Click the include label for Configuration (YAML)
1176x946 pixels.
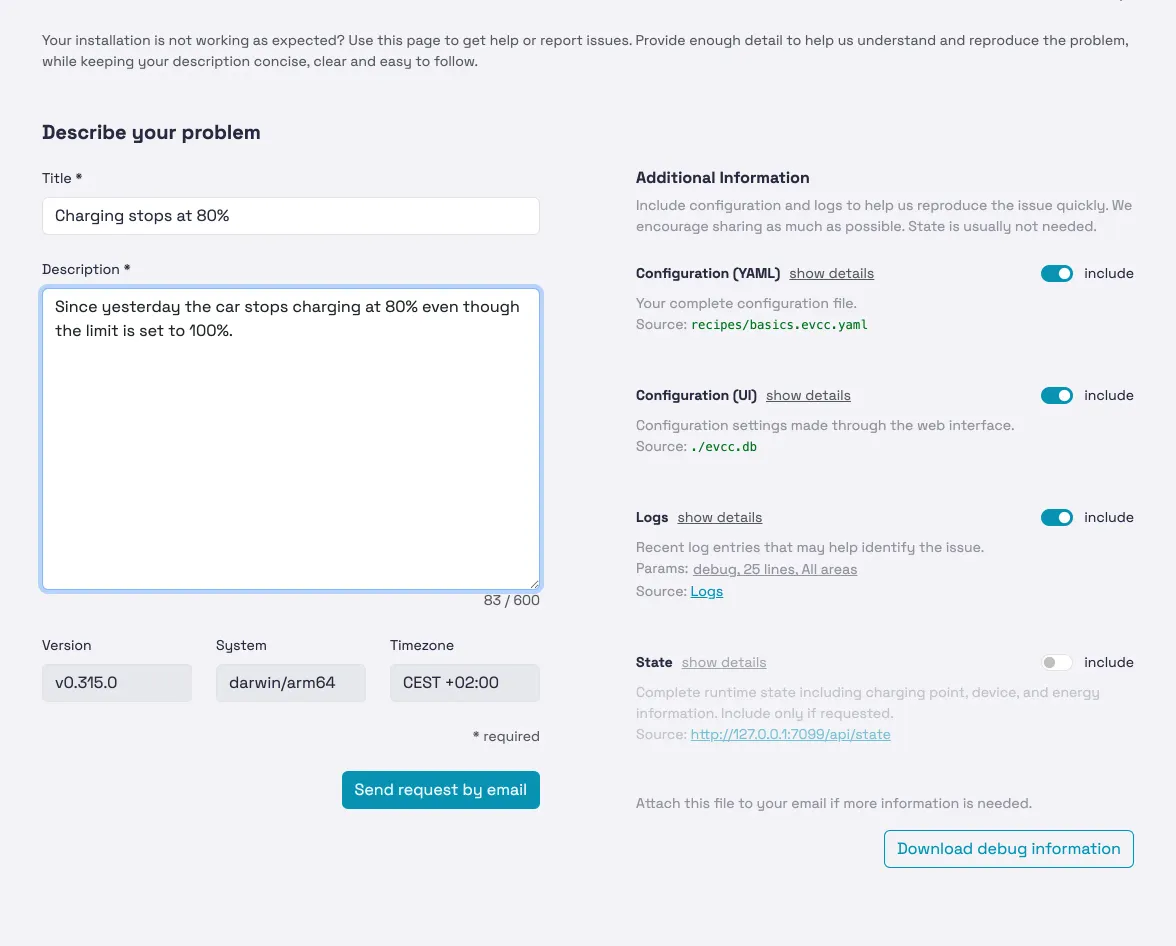click(x=1108, y=274)
